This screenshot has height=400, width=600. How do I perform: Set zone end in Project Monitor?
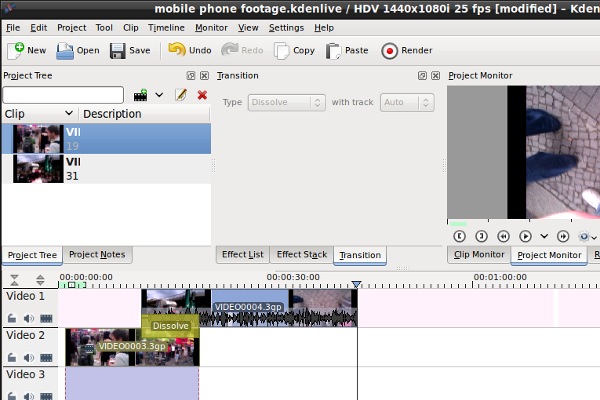tap(481, 237)
